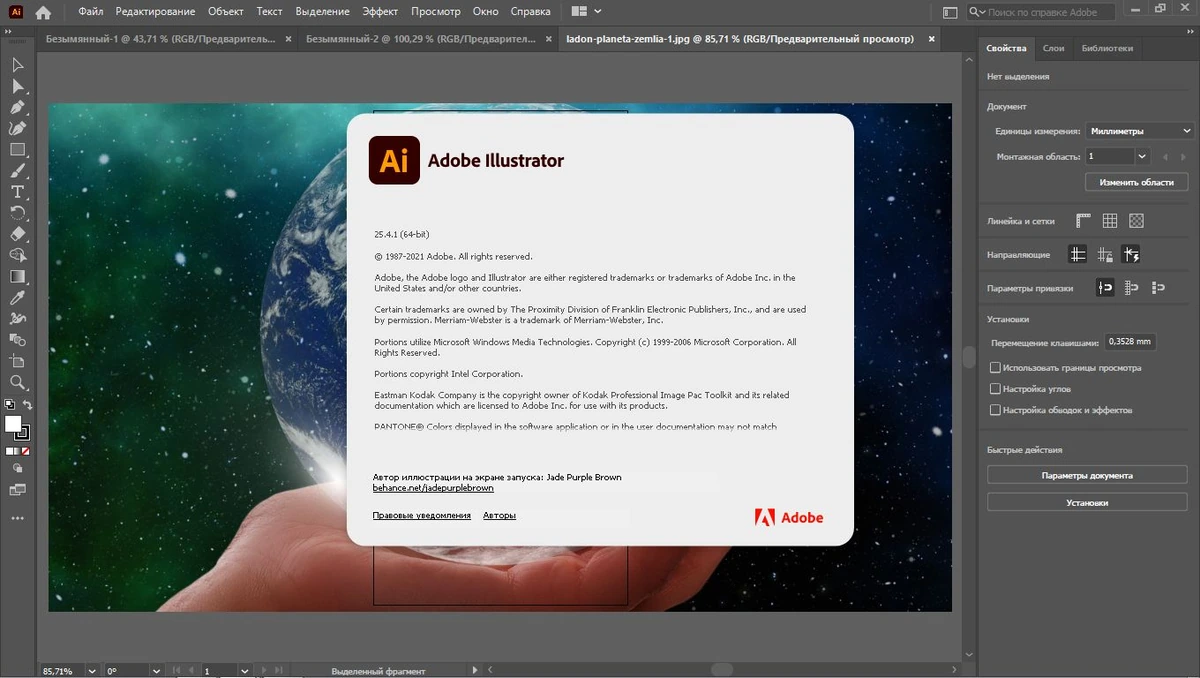The width and height of the screenshot is (1200, 678).
Task: Select the Paintbrush tool
Action: point(17,170)
